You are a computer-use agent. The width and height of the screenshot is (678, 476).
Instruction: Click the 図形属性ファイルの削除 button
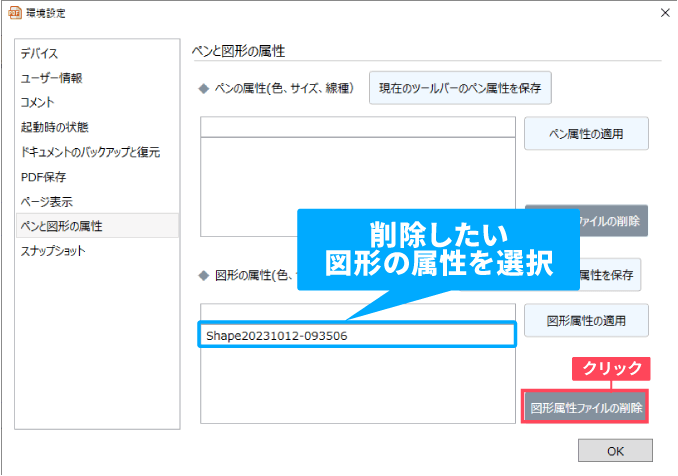point(586,407)
